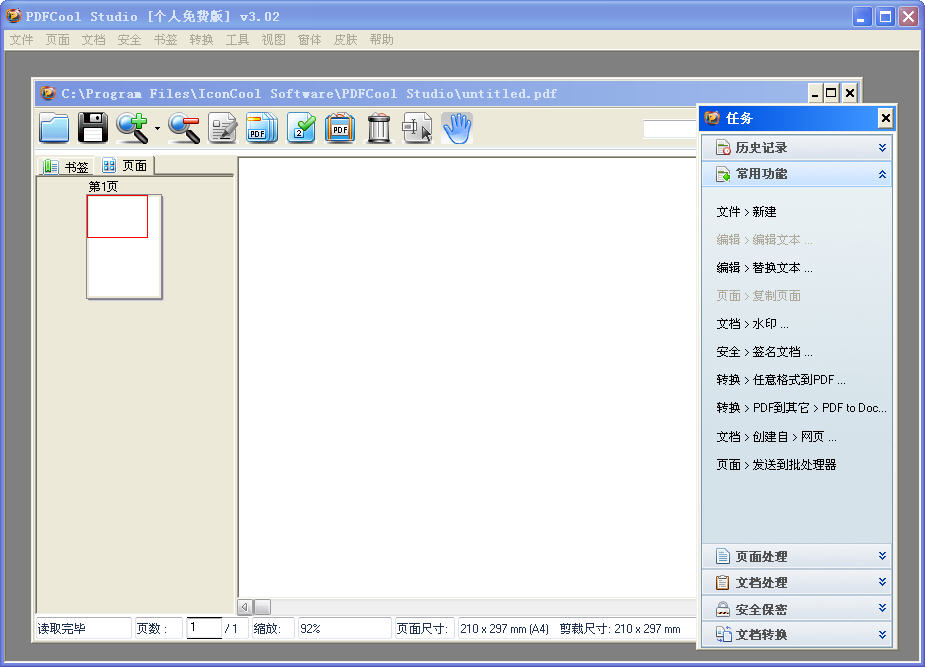Screen dimensions: 925x667
Task: Click the PDF clipboard icon
Action: pos(340,128)
